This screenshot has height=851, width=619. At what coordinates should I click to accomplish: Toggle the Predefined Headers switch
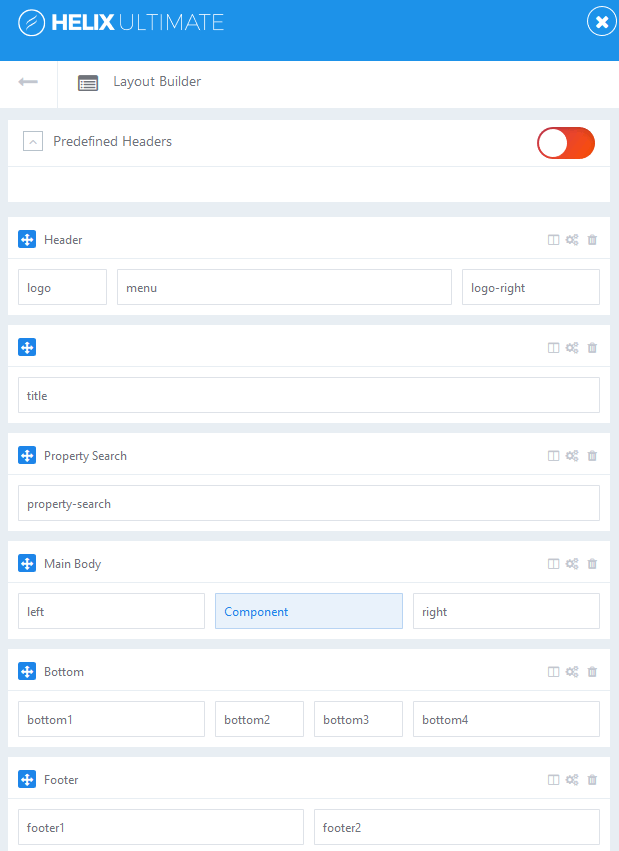pyautogui.click(x=566, y=143)
